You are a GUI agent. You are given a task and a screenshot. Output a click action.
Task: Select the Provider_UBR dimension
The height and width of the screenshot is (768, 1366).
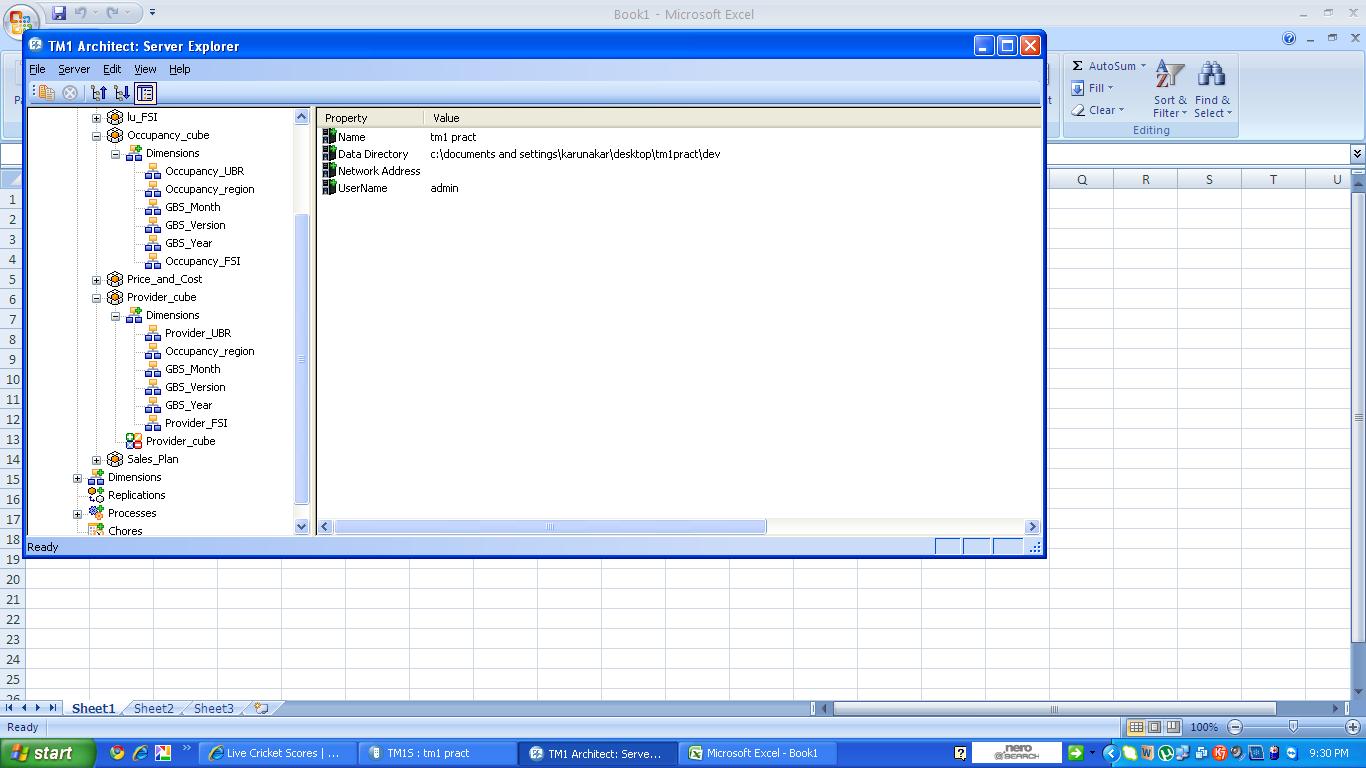click(x=198, y=333)
